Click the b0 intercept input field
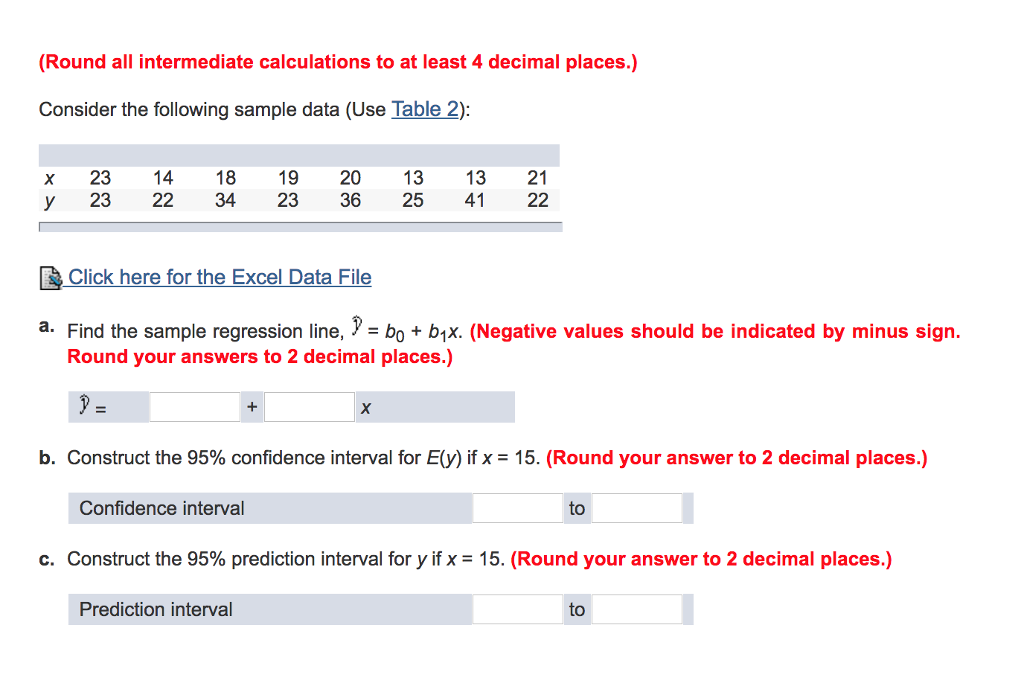 coord(194,406)
